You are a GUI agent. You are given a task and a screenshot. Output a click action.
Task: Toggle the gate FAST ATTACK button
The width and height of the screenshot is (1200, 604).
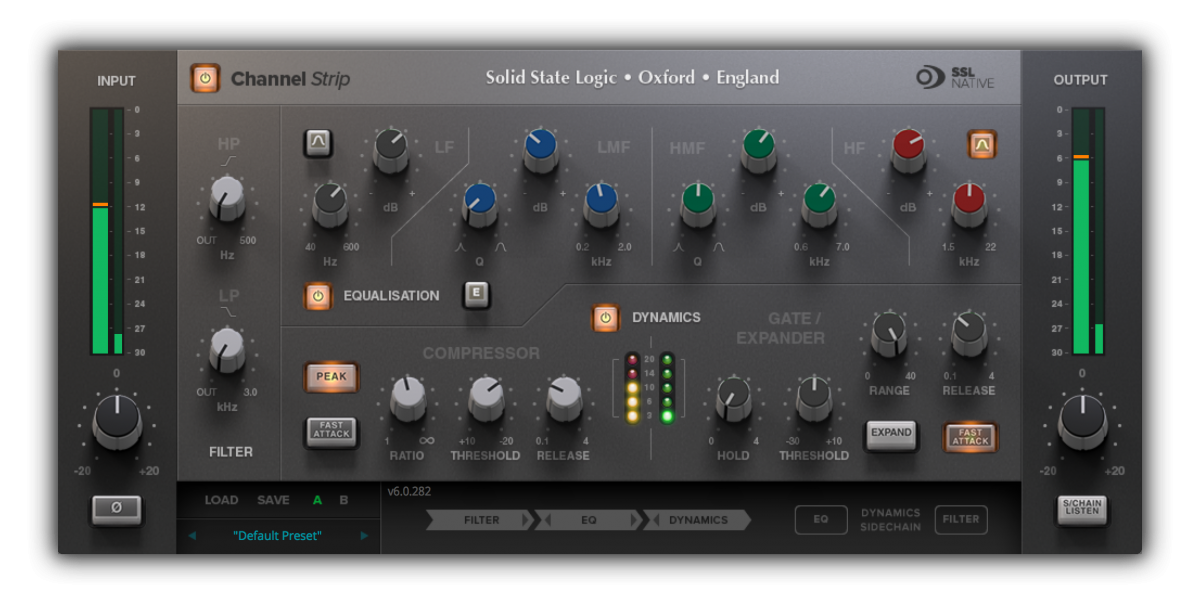[970, 436]
